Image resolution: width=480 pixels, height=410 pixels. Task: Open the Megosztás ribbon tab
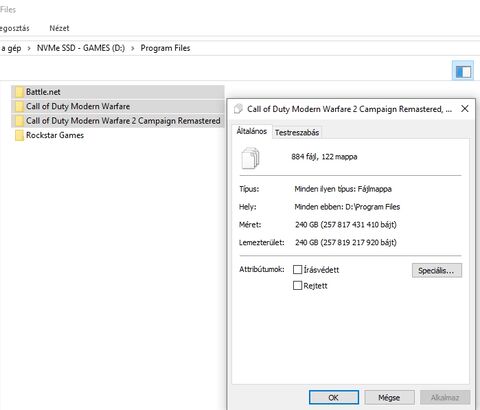tap(15, 28)
